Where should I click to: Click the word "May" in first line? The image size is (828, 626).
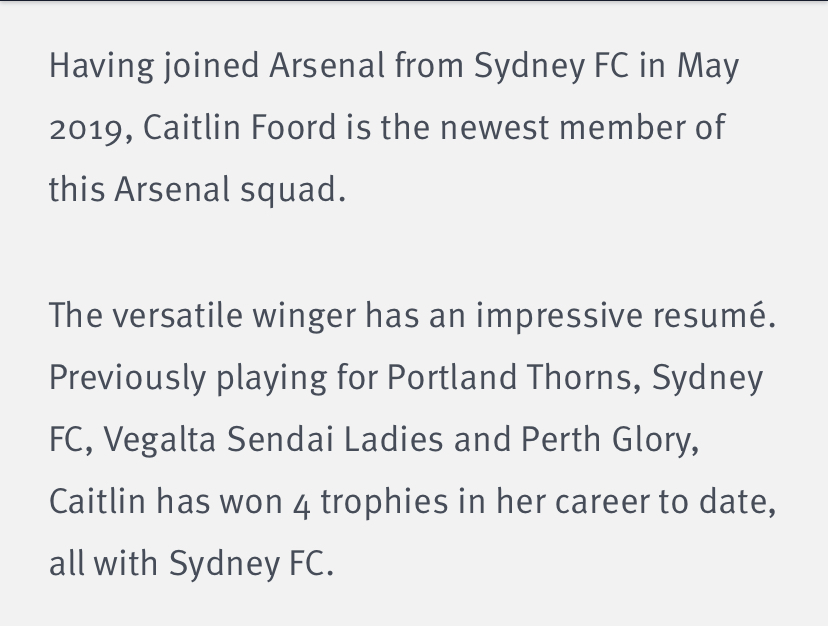pos(706,67)
